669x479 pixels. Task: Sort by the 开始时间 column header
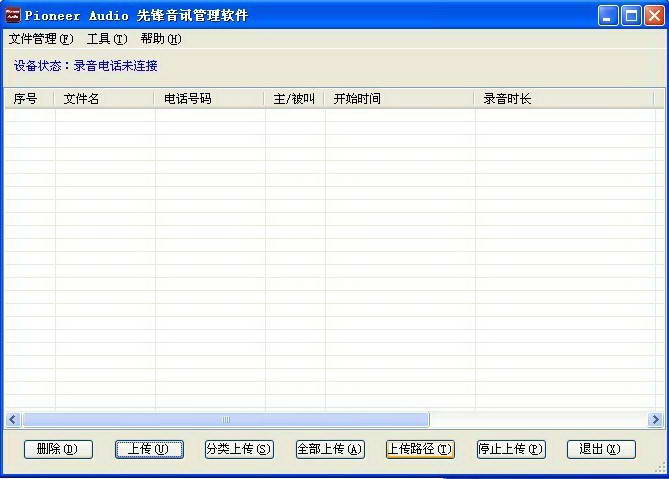[x=399, y=99]
